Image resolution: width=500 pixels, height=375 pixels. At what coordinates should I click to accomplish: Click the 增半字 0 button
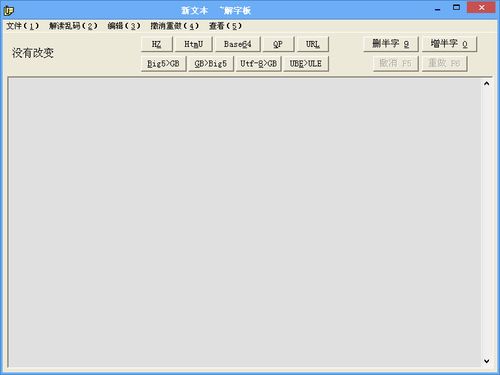tap(449, 44)
